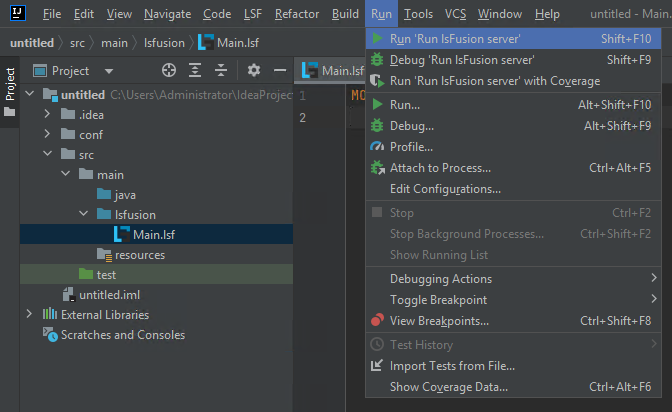Click the Collapse All icon in Project panel
Viewport: 672px width, 412px height.
[221, 71]
